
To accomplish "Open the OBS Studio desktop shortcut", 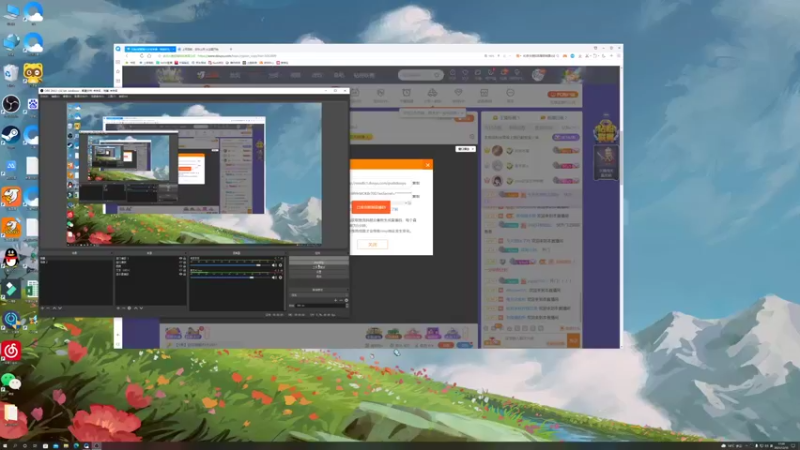I will click(11, 105).
